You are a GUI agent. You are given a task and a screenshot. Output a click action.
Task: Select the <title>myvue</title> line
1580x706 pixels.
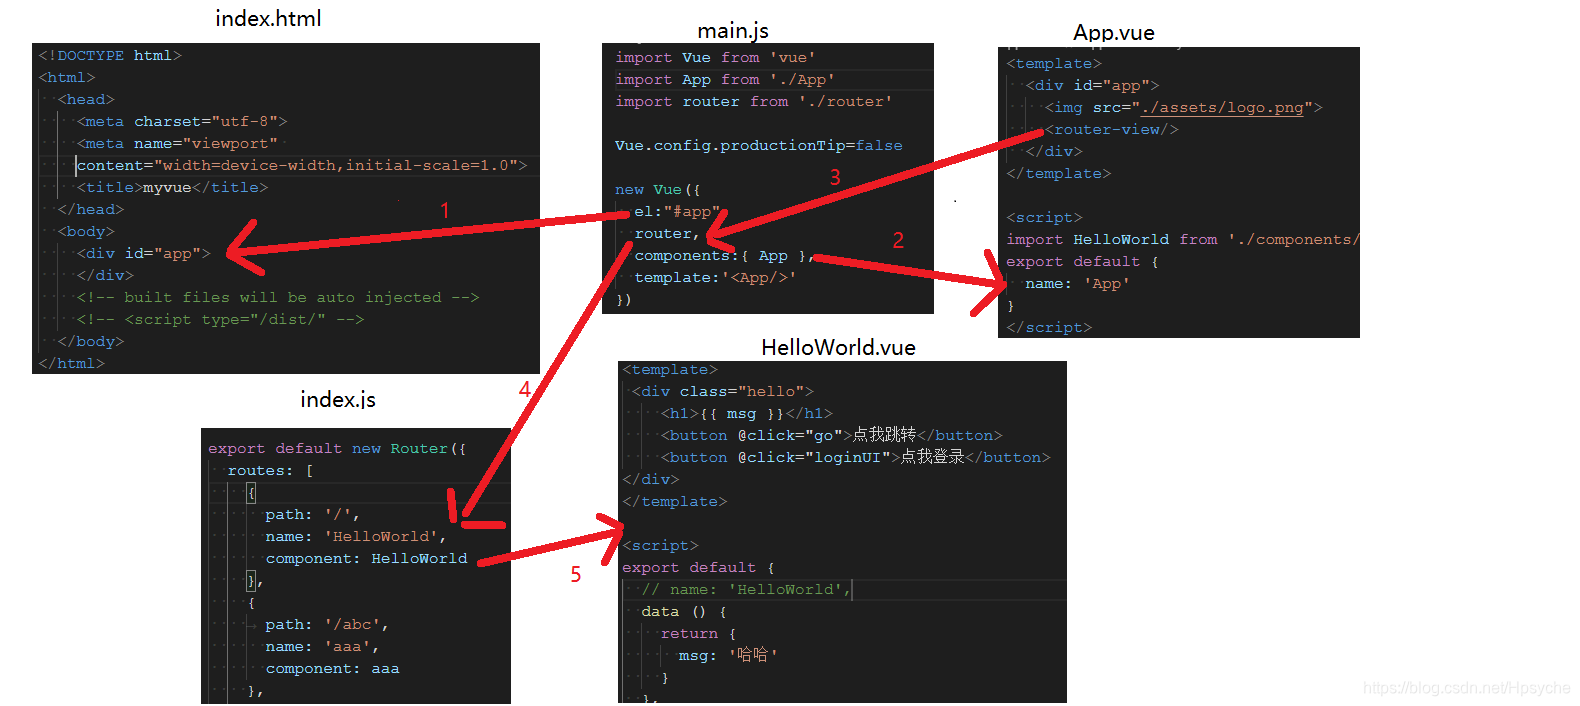pos(172,188)
